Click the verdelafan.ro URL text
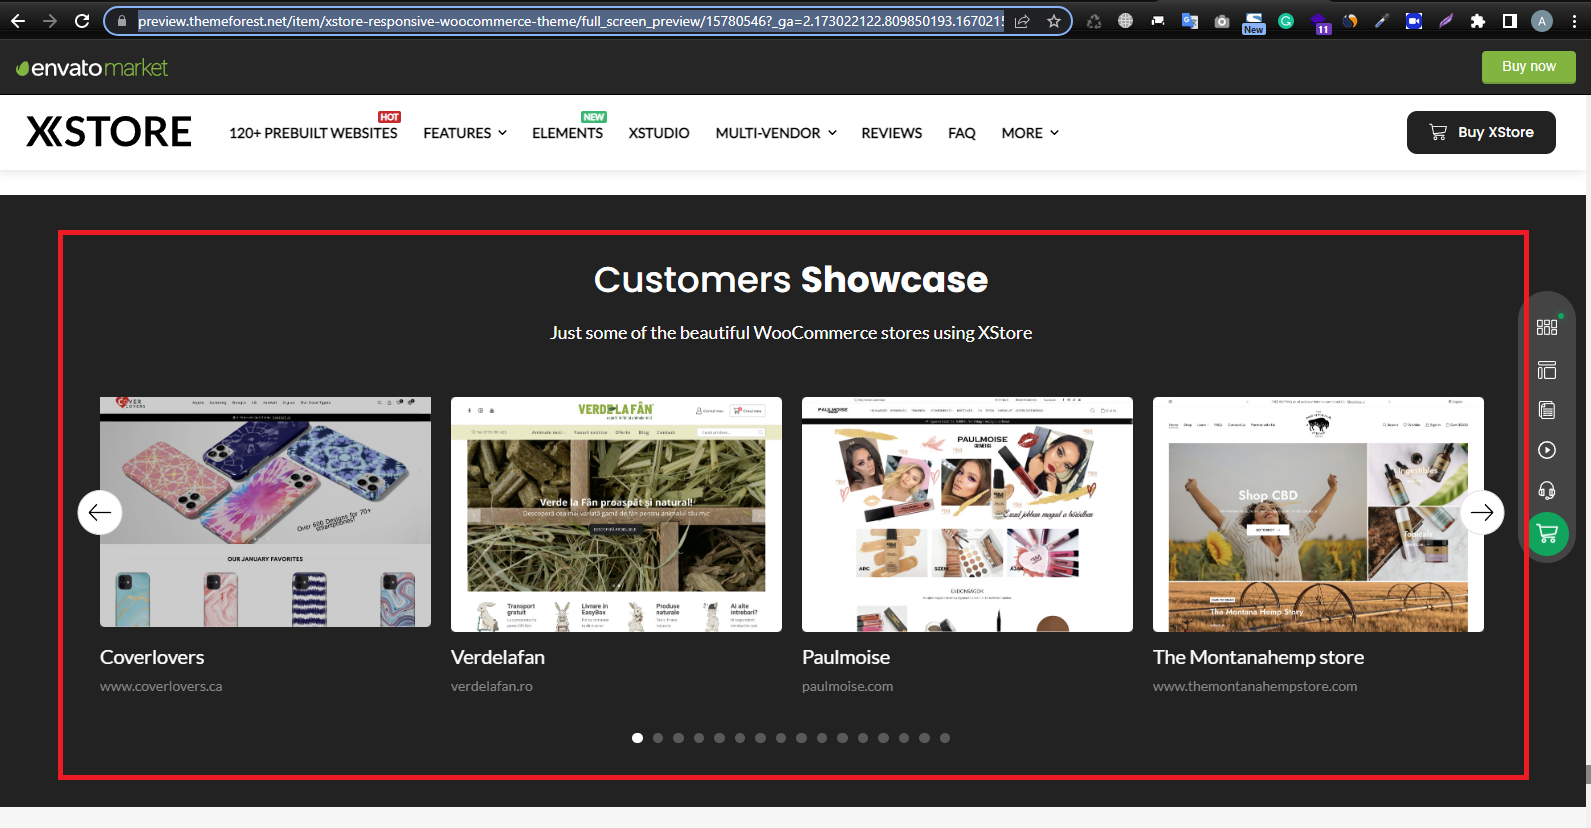Image resolution: width=1591 pixels, height=828 pixels. pos(492,686)
